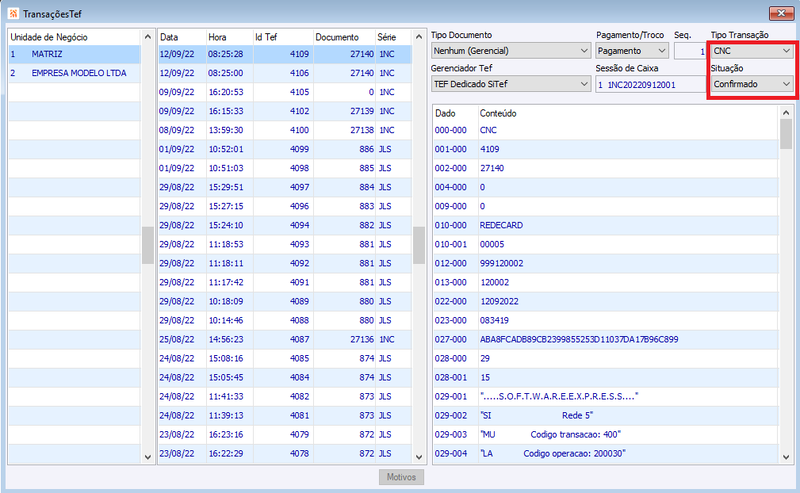Click the Dado/Conteúdo panel scrollbar thumb

[x=786, y=134]
